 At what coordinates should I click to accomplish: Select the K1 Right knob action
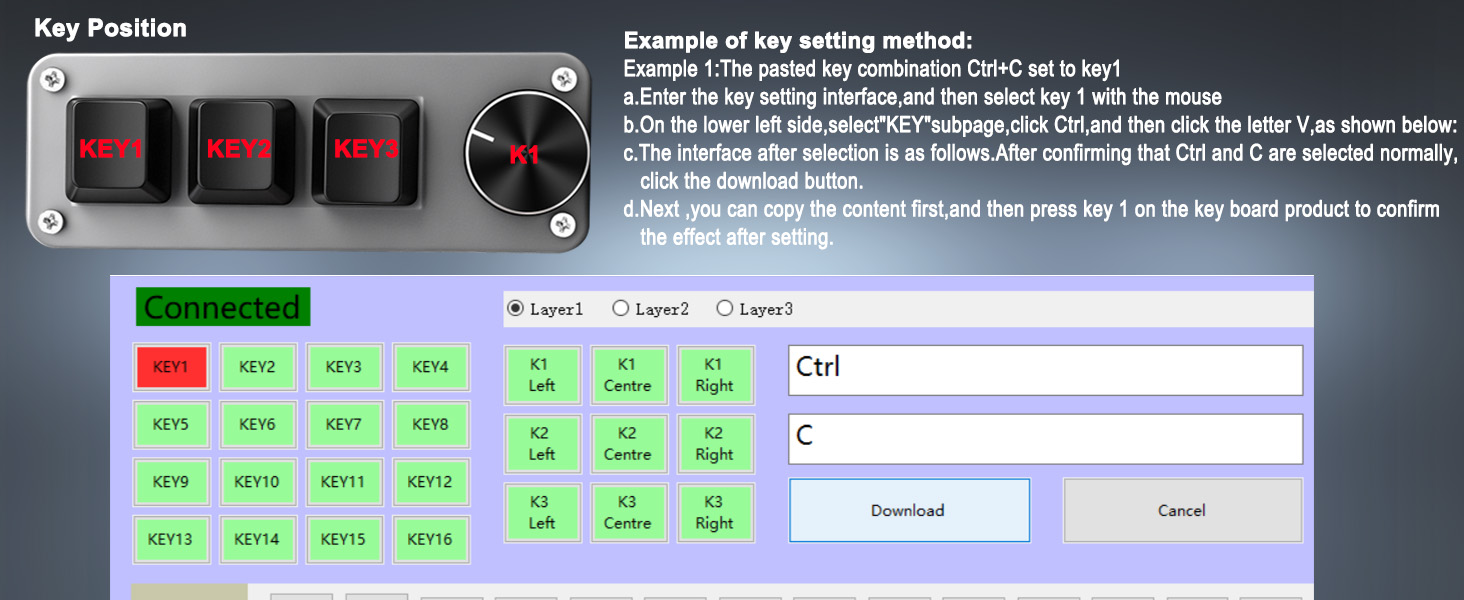[714, 375]
